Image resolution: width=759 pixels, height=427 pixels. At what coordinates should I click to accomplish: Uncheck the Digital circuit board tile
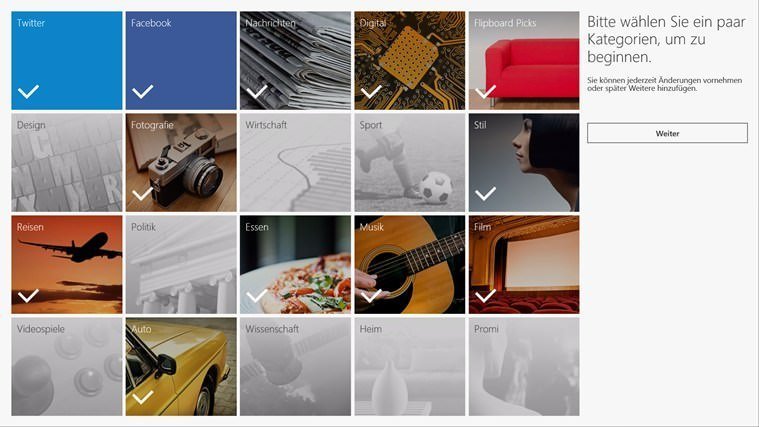[x=410, y=61]
